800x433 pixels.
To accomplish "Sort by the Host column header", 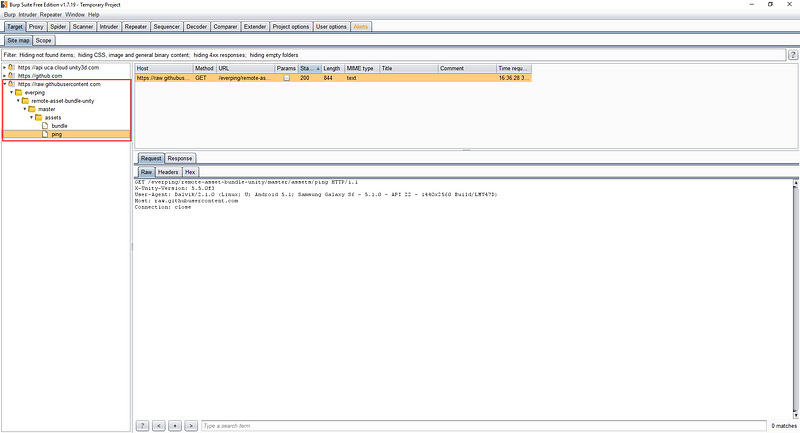I will (163, 68).
